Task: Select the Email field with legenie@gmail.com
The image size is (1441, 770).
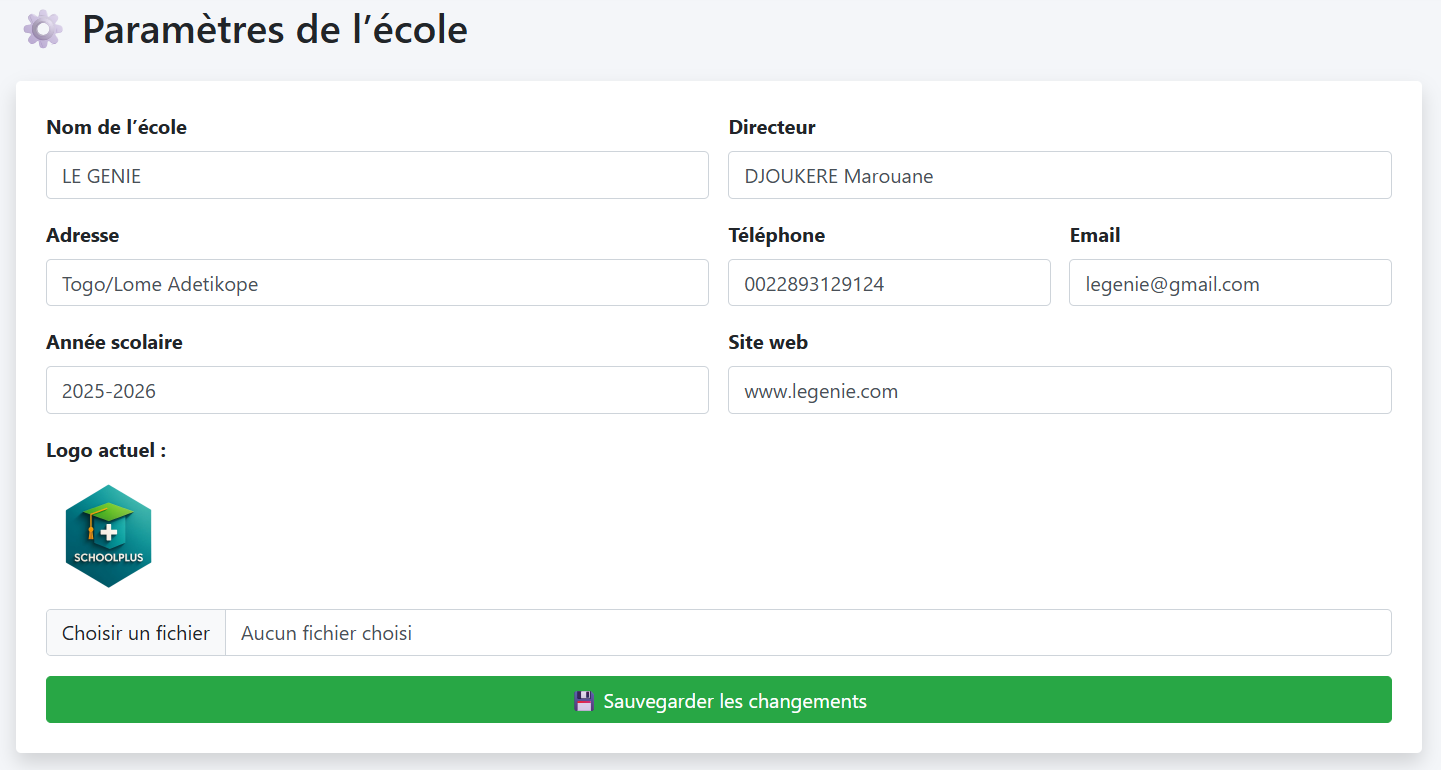Action: click(1230, 283)
